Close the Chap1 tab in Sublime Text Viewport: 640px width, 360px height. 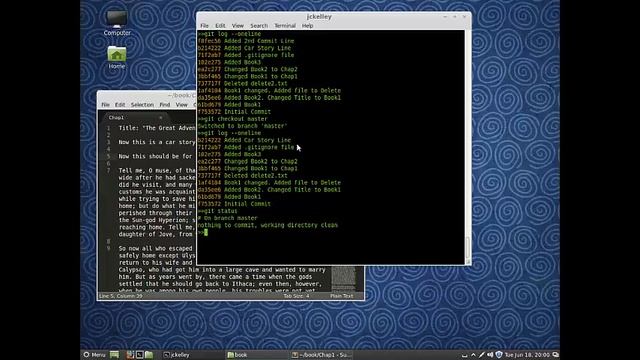(x=160, y=118)
